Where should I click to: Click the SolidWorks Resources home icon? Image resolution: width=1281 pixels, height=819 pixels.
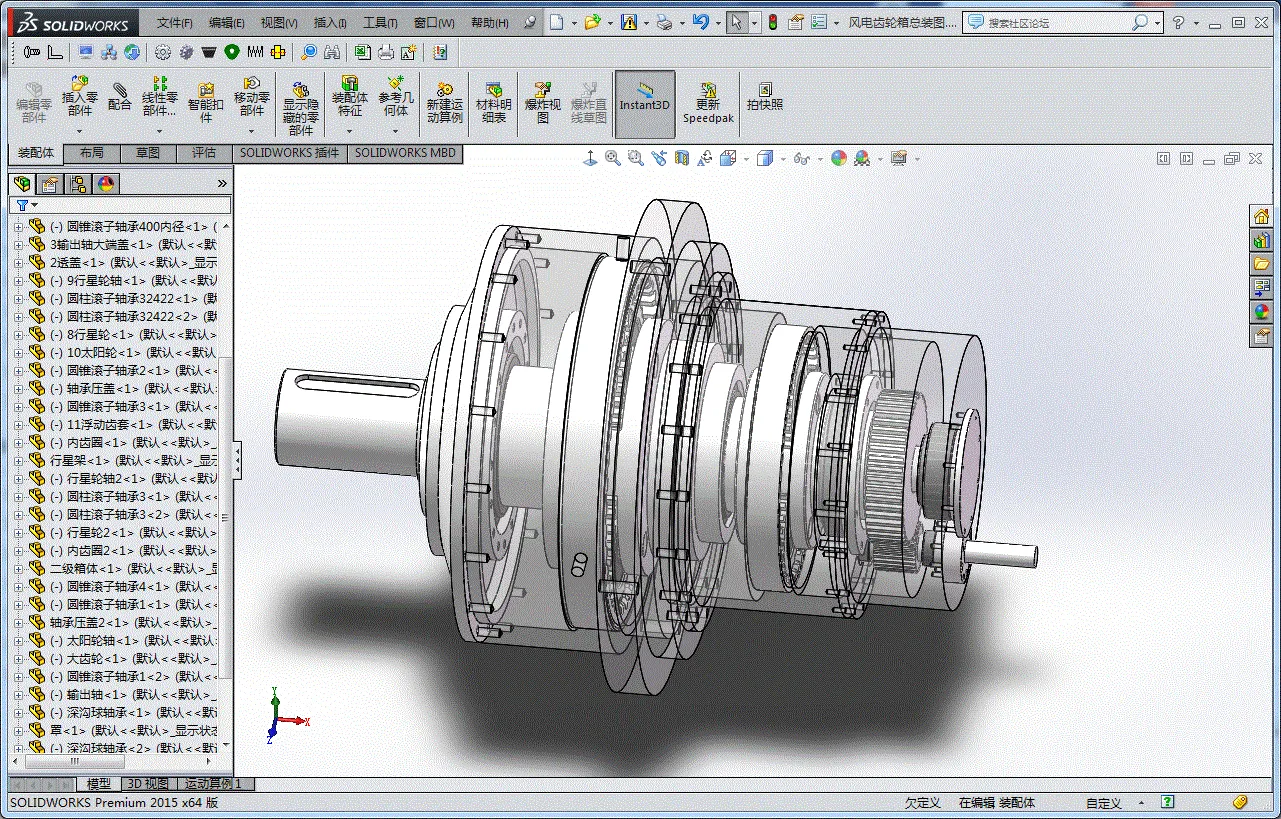coord(1261,216)
